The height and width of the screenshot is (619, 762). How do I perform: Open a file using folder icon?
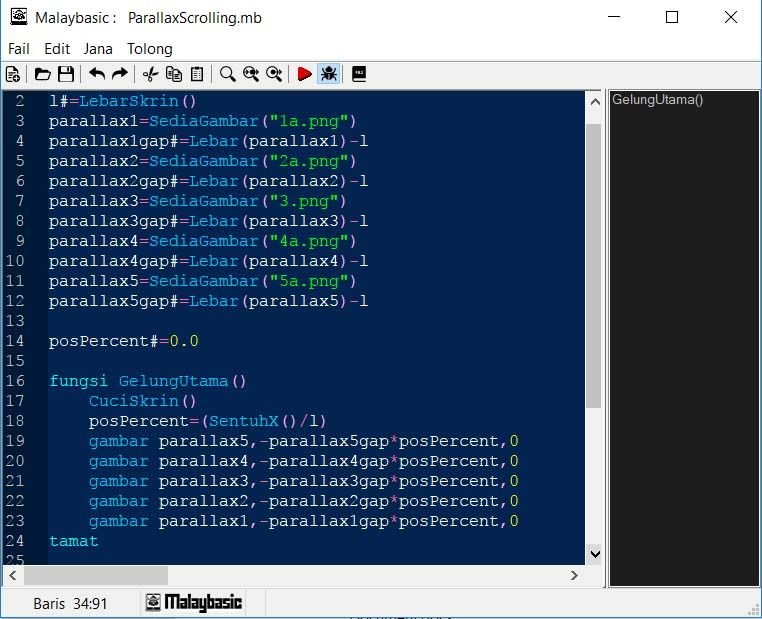tap(43, 74)
